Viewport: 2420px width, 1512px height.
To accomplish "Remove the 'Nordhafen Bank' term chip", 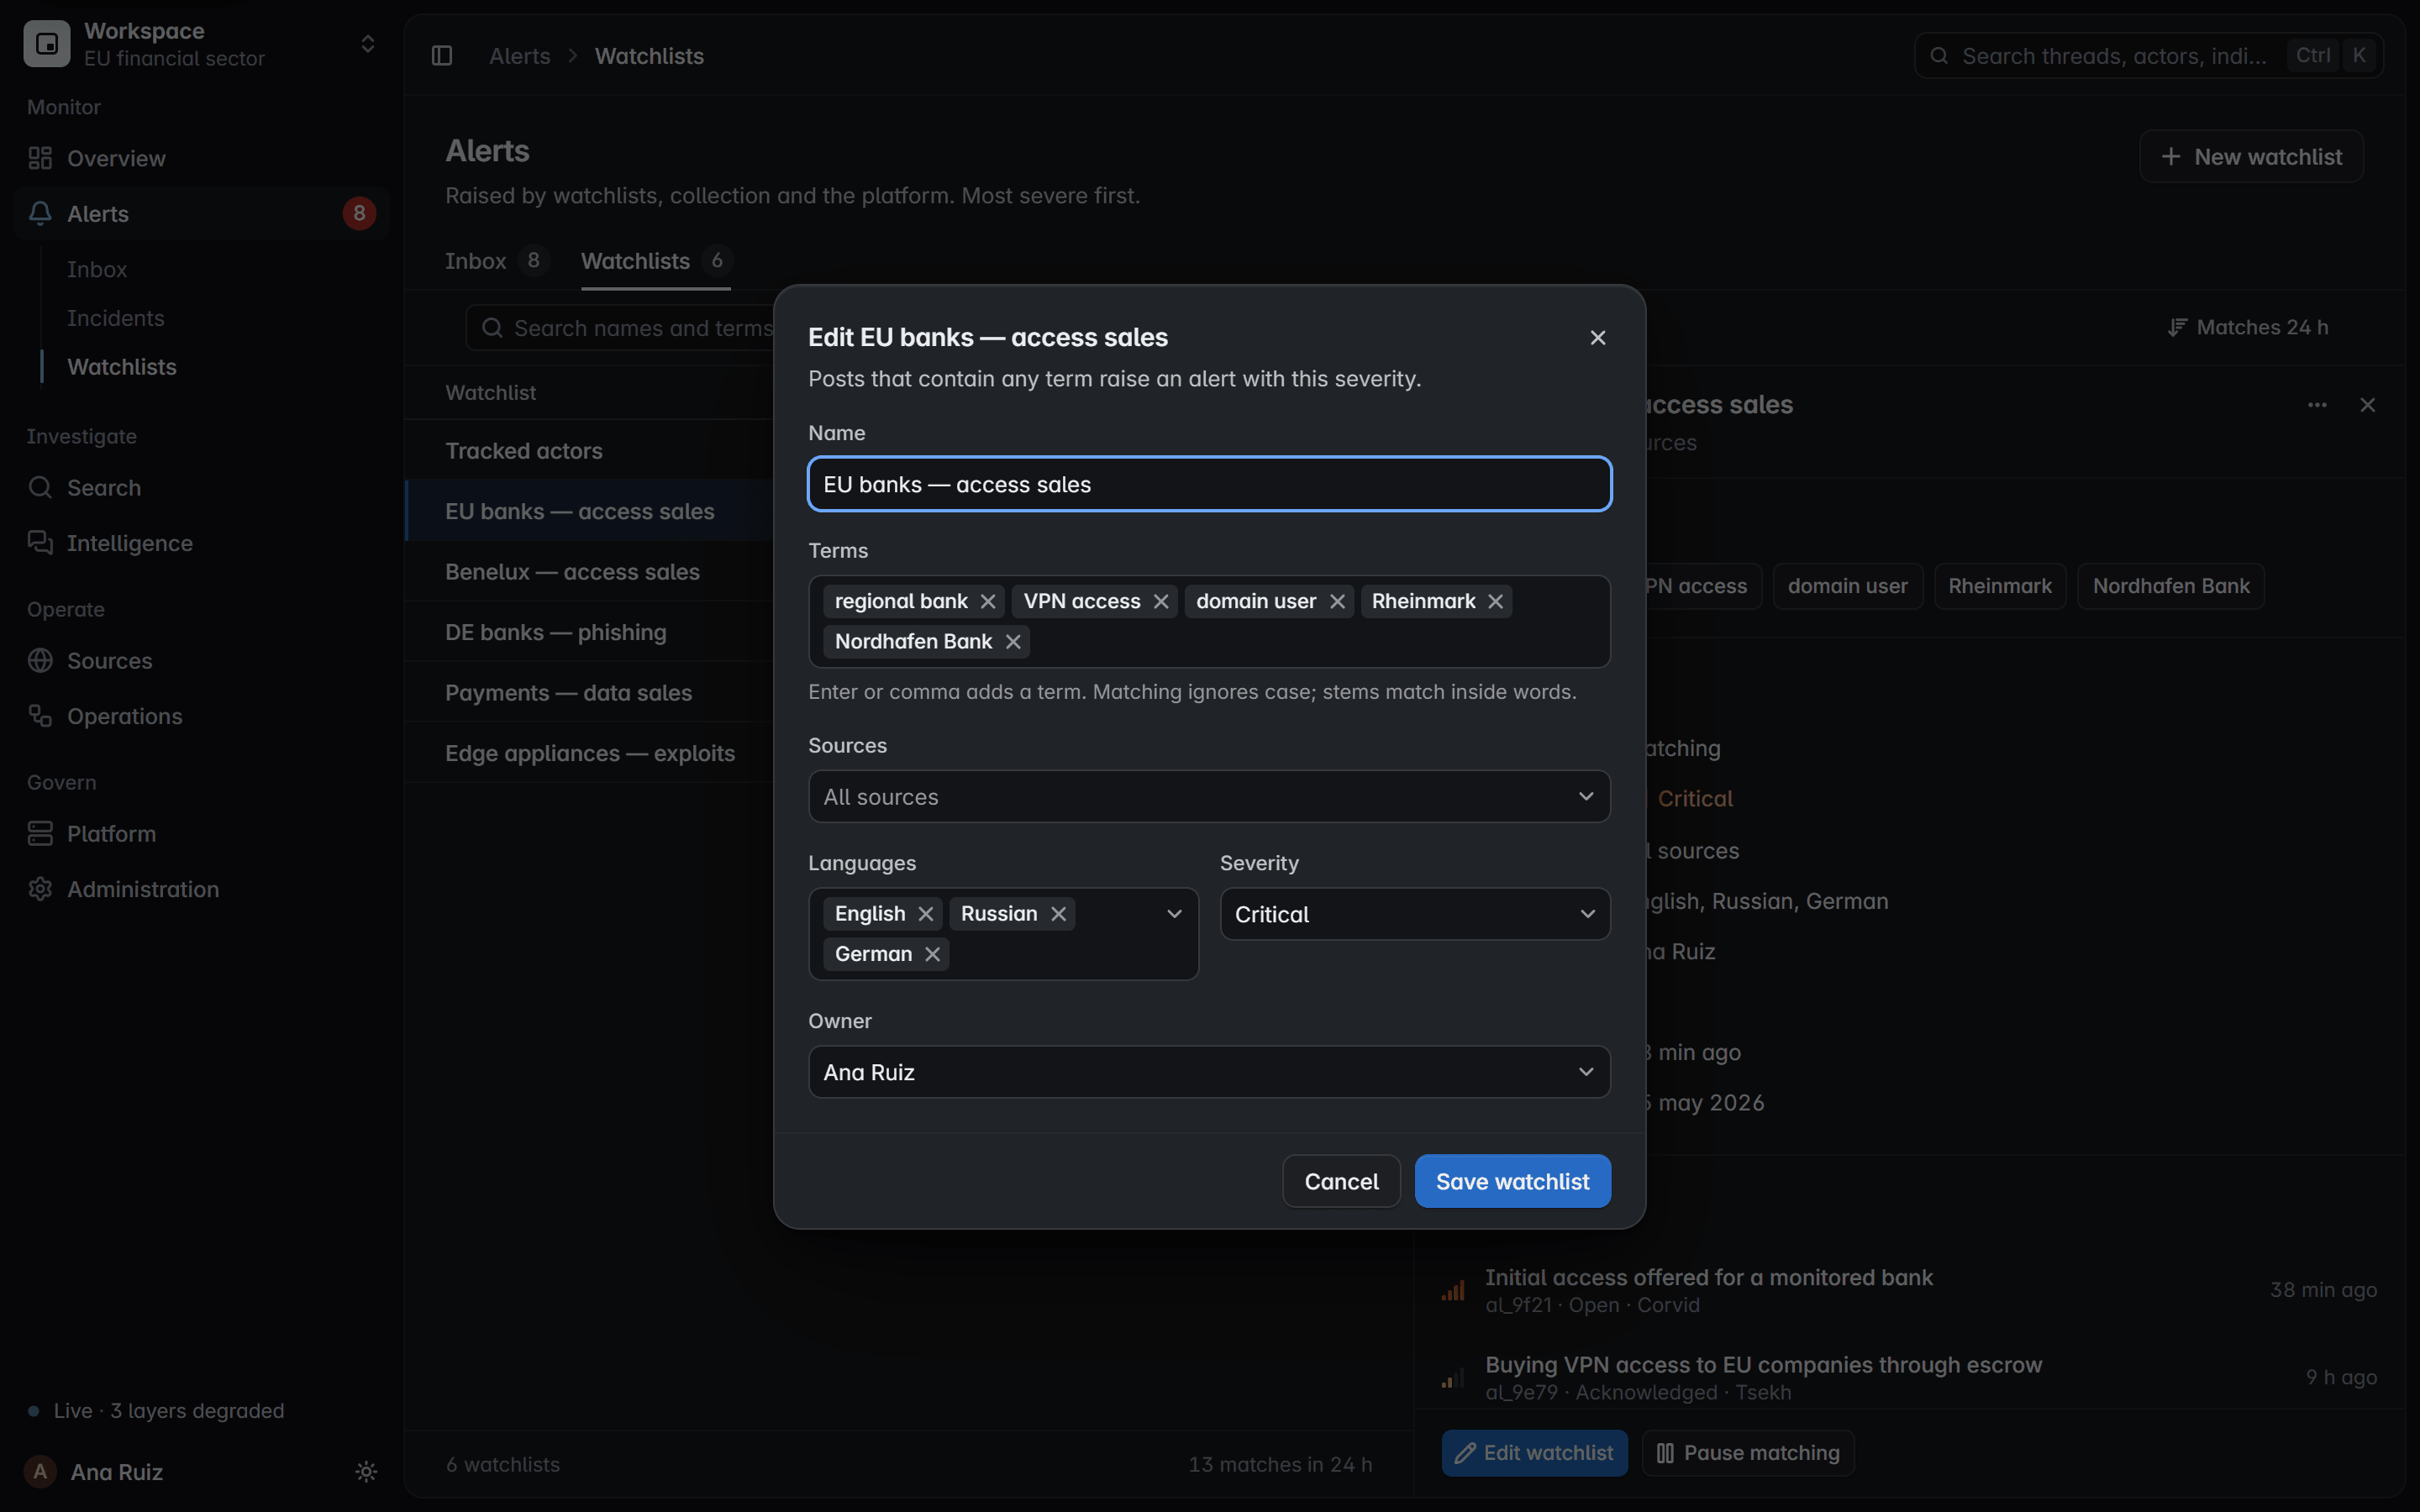I will [1013, 642].
